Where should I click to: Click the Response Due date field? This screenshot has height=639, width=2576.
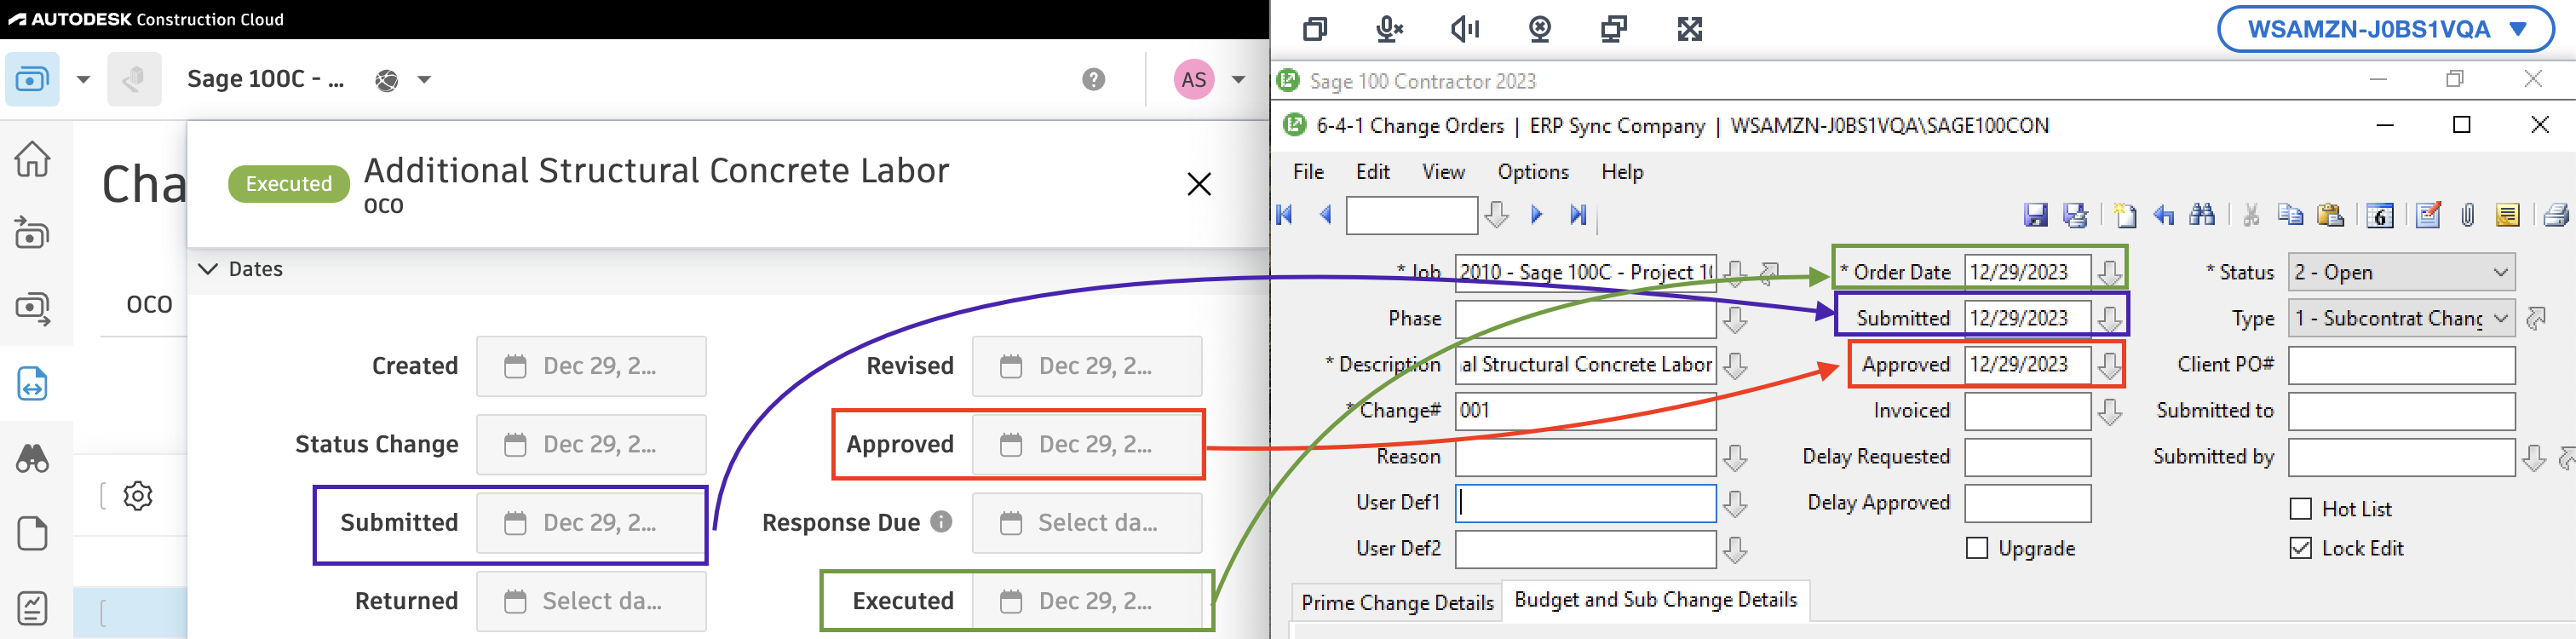(x=1087, y=522)
